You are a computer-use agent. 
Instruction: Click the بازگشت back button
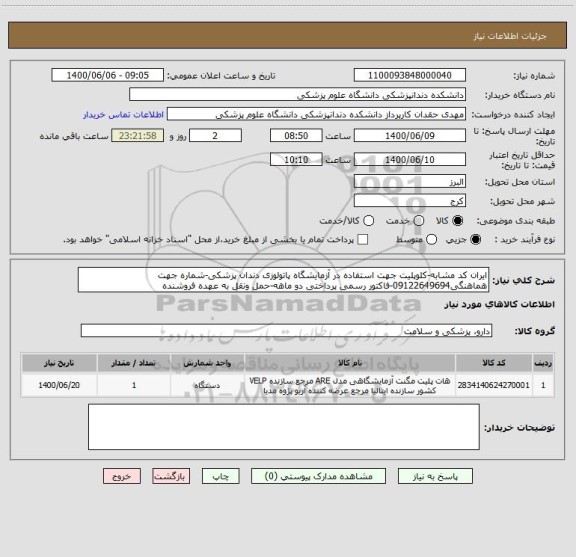[171, 476]
